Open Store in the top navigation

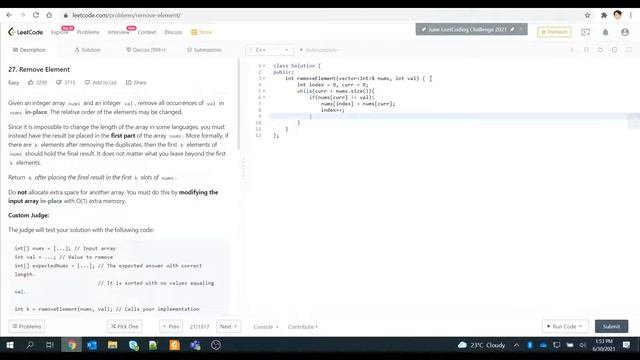202,32
